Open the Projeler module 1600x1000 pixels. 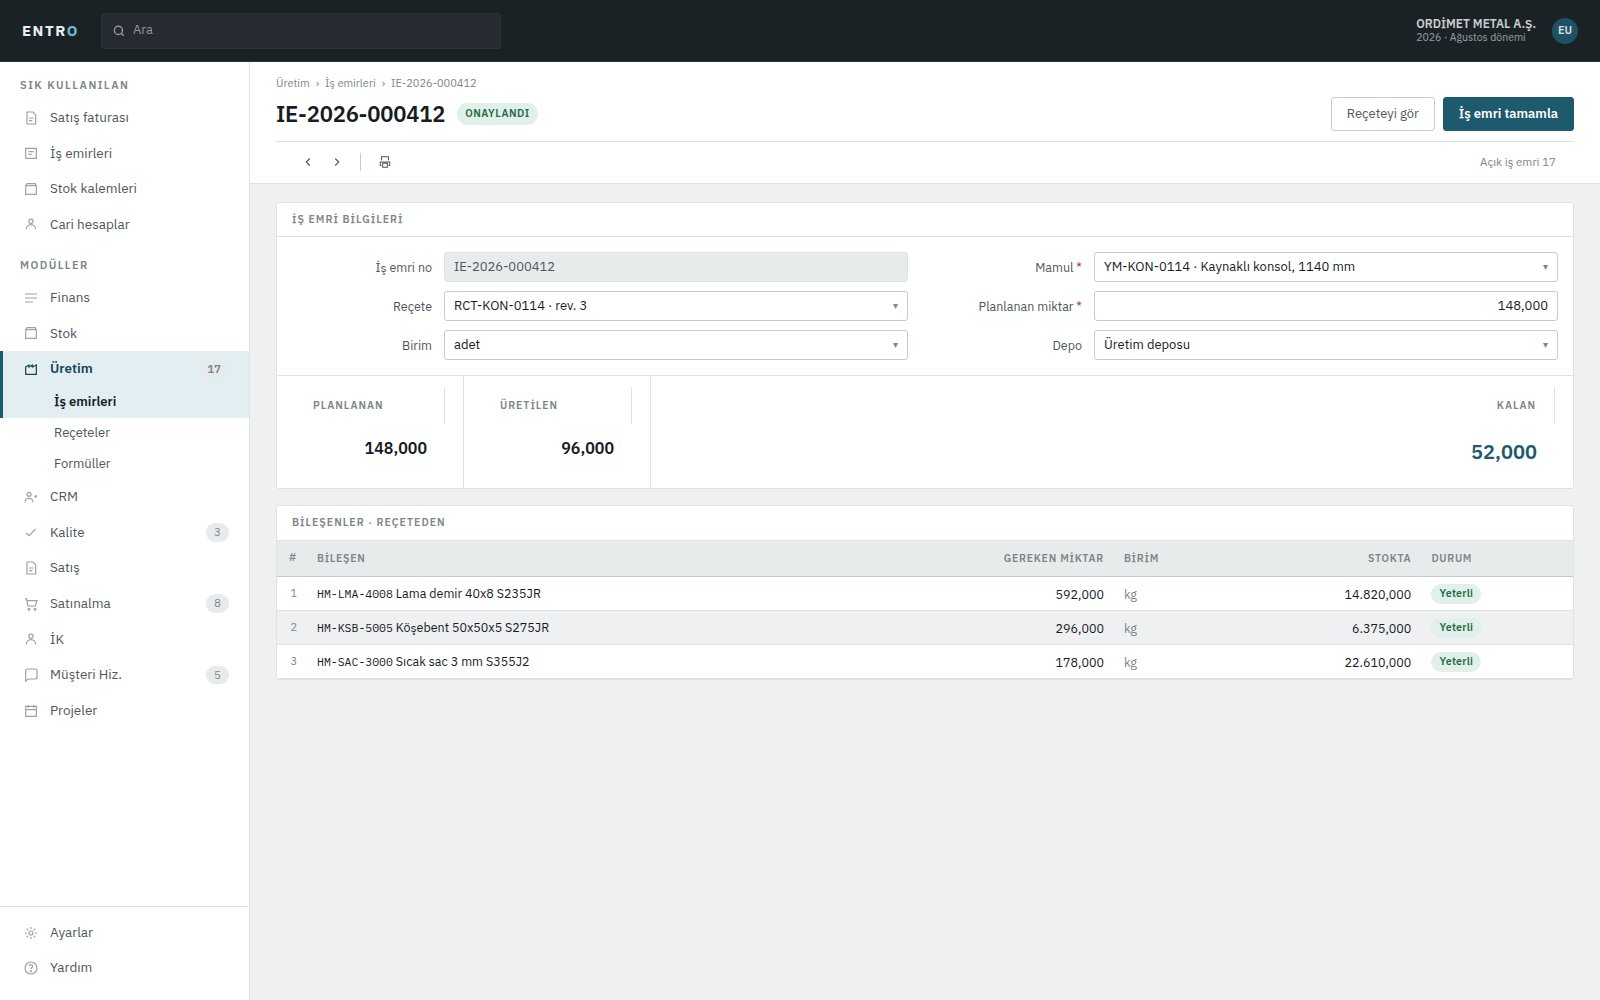pos(125,711)
